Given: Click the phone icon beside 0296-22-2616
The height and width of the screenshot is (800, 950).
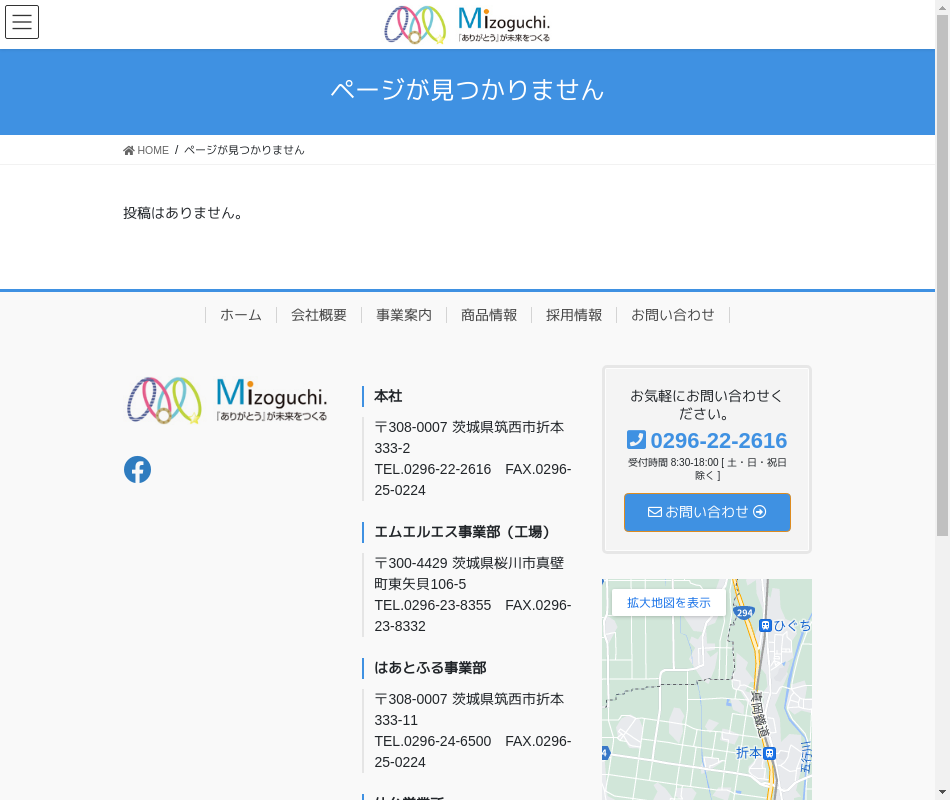Looking at the screenshot, I should pyautogui.click(x=636, y=440).
